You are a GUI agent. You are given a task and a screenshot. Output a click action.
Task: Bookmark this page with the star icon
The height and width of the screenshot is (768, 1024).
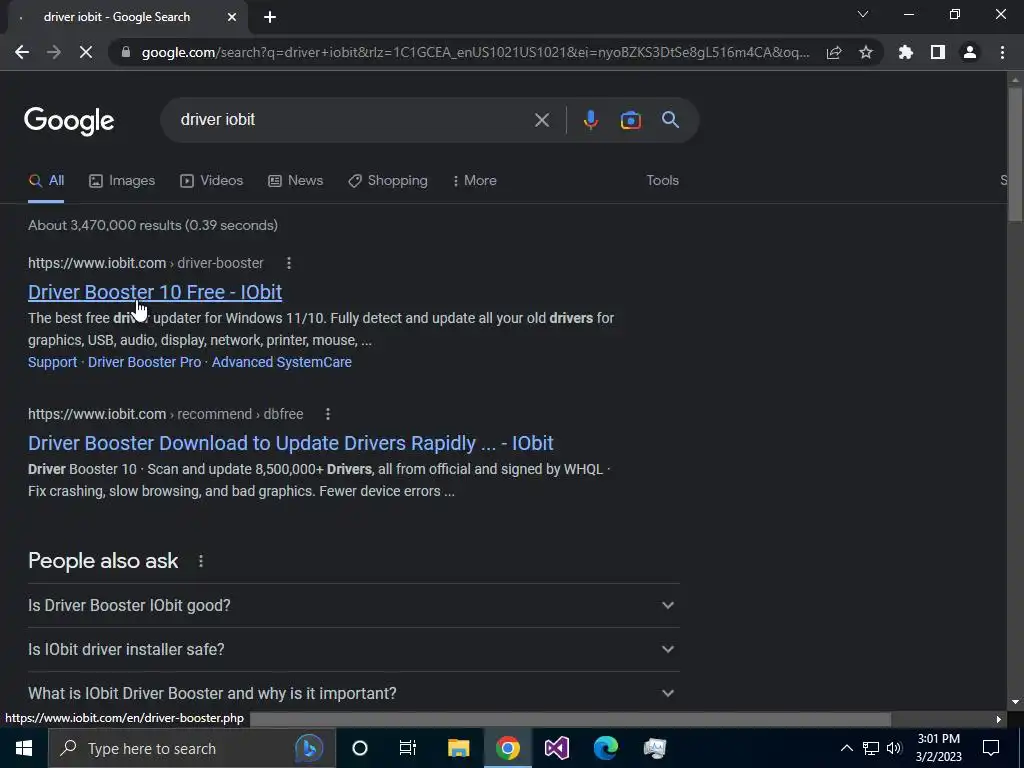click(866, 52)
